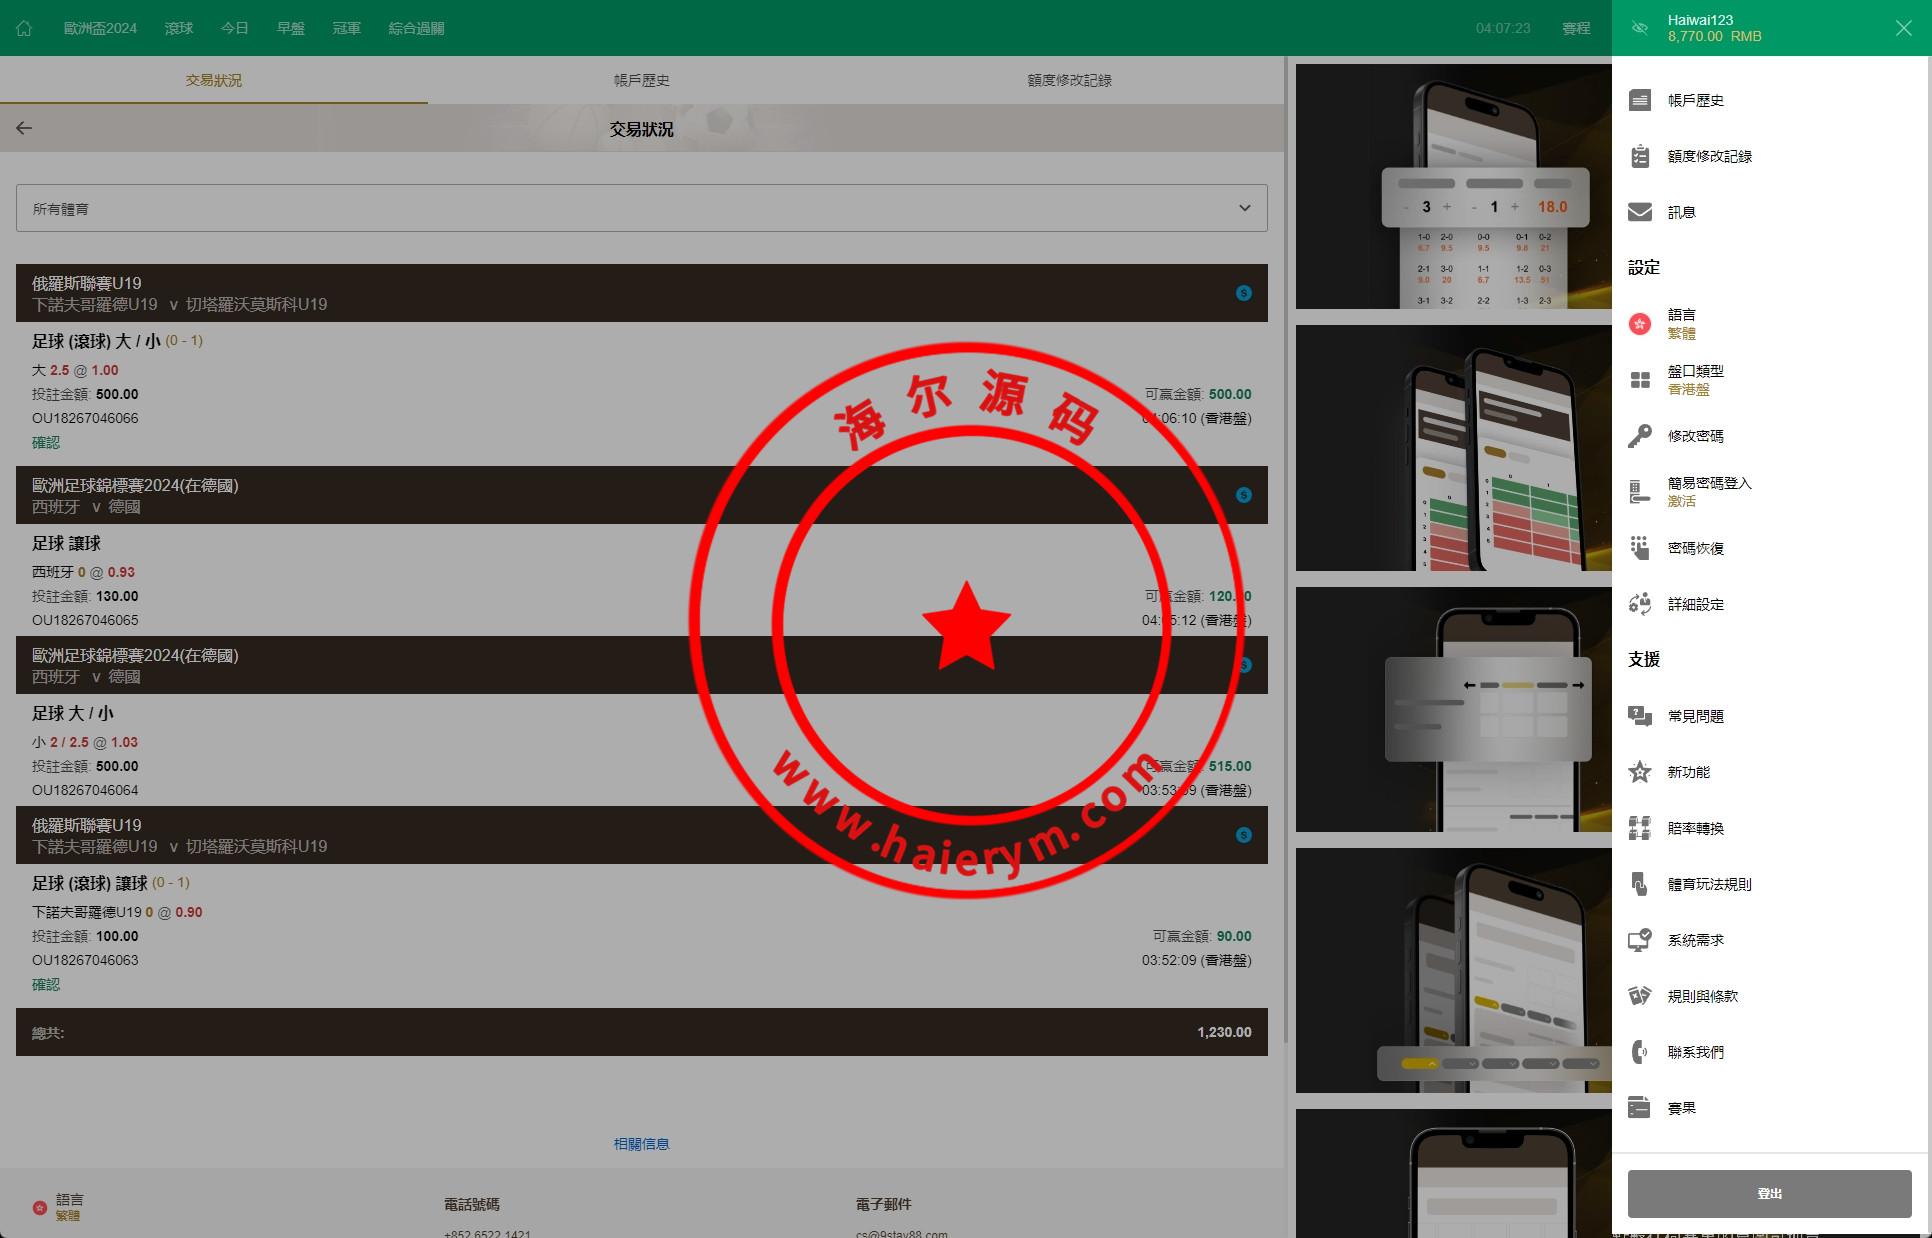Switch to 額度修改記錄 tab
Screen dimensions: 1932x1238
click(x=1069, y=80)
